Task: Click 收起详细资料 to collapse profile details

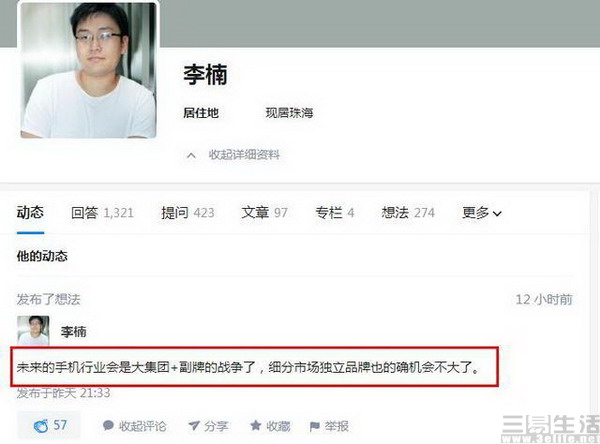Action: [244, 155]
